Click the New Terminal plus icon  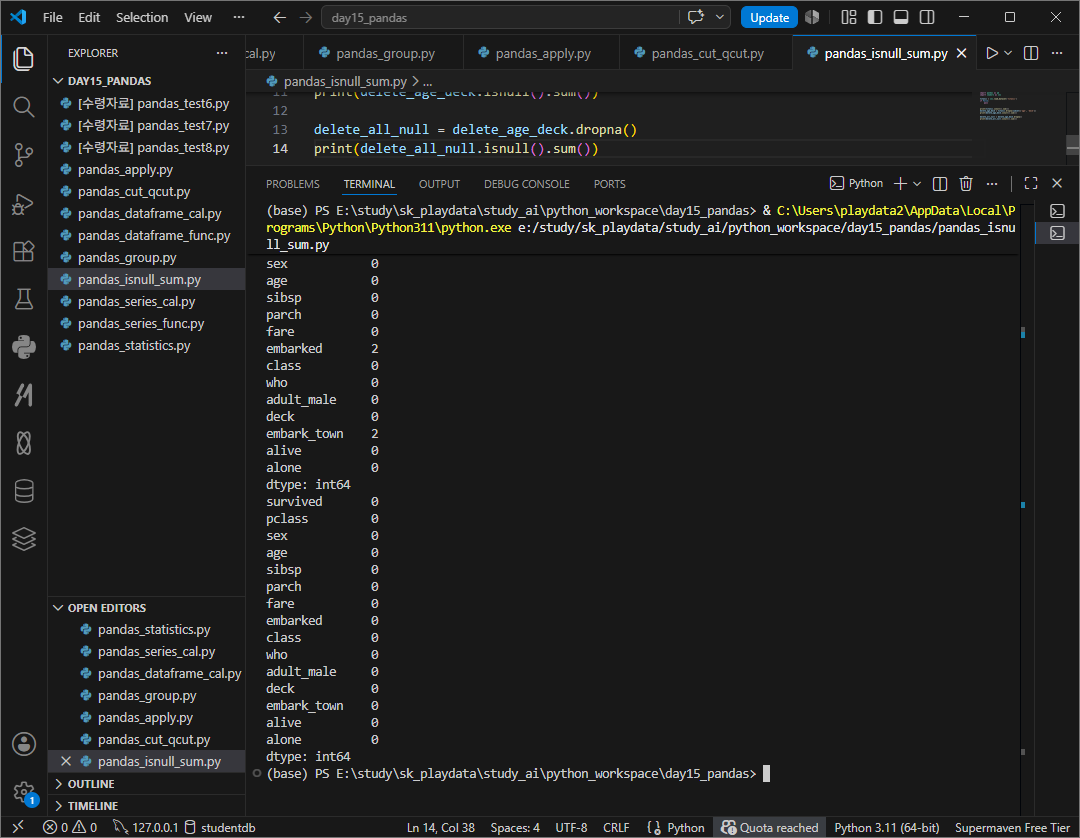pyautogui.click(x=900, y=183)
